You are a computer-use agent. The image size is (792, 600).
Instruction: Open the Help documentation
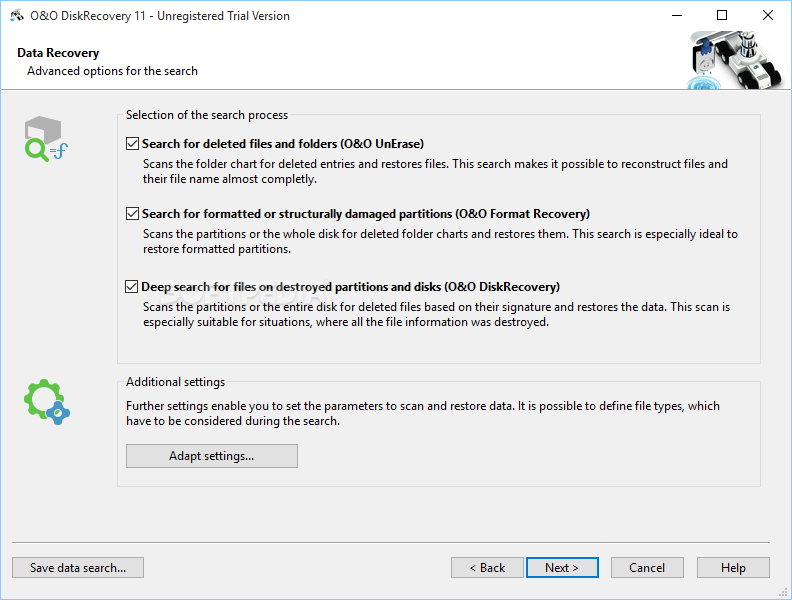733,568
